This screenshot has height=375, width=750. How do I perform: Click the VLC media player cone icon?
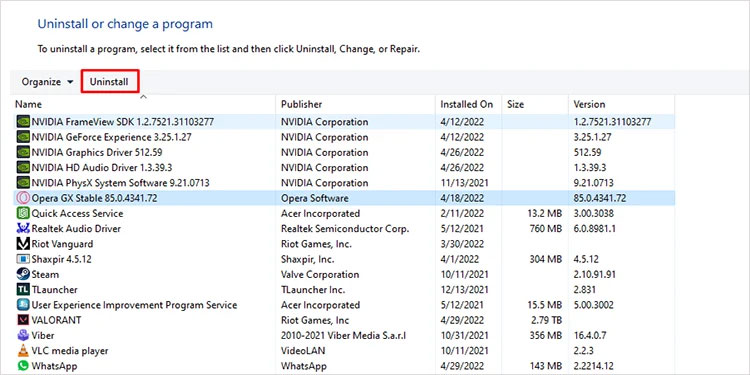pyautogui.click(x=23, y=351)
